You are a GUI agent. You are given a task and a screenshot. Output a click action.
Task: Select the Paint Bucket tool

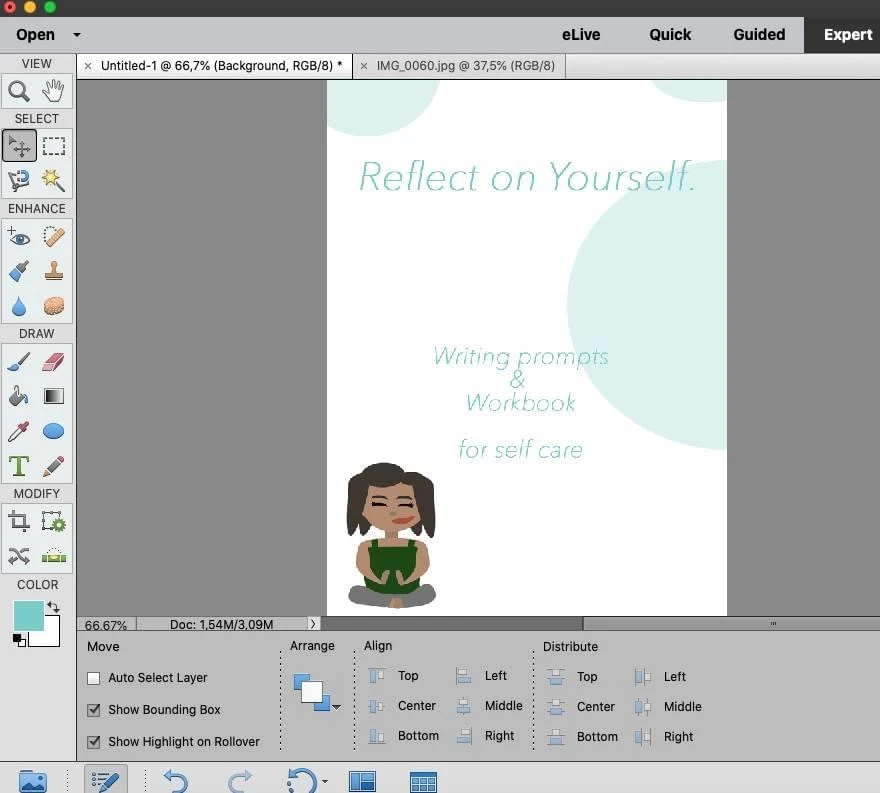(x=19, y=396)
